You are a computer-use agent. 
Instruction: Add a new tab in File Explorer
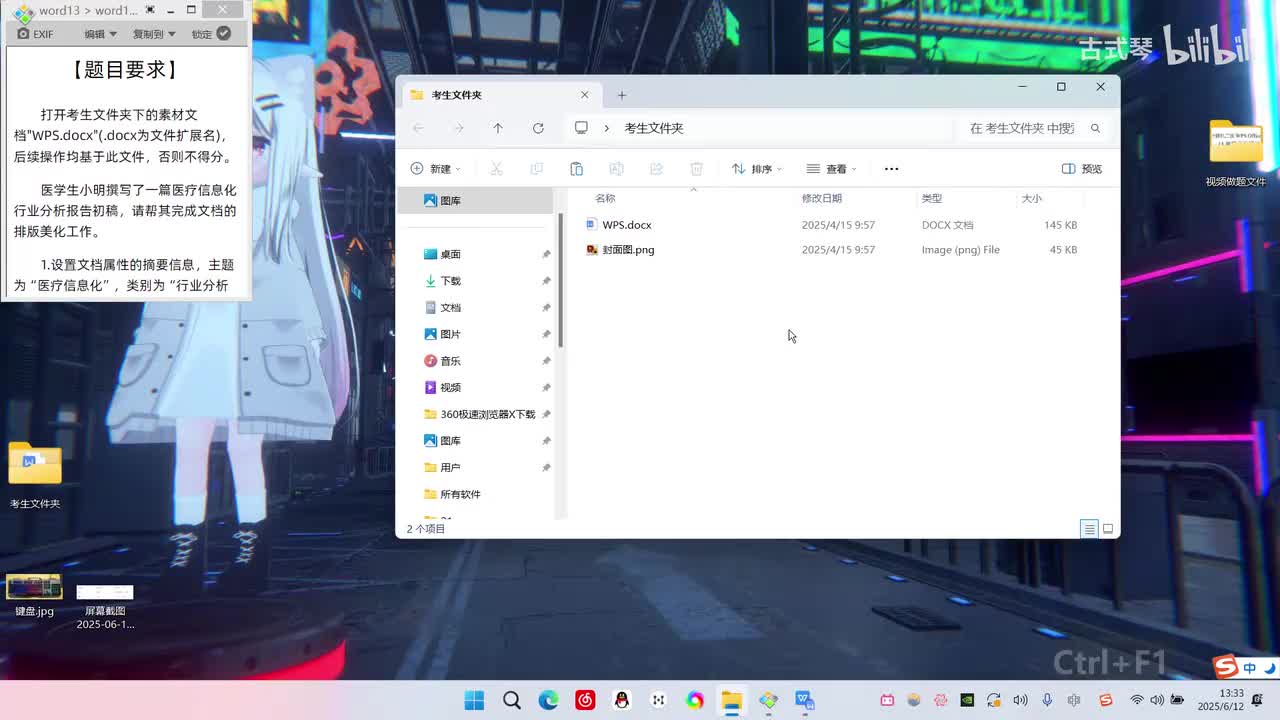point(621,95)
